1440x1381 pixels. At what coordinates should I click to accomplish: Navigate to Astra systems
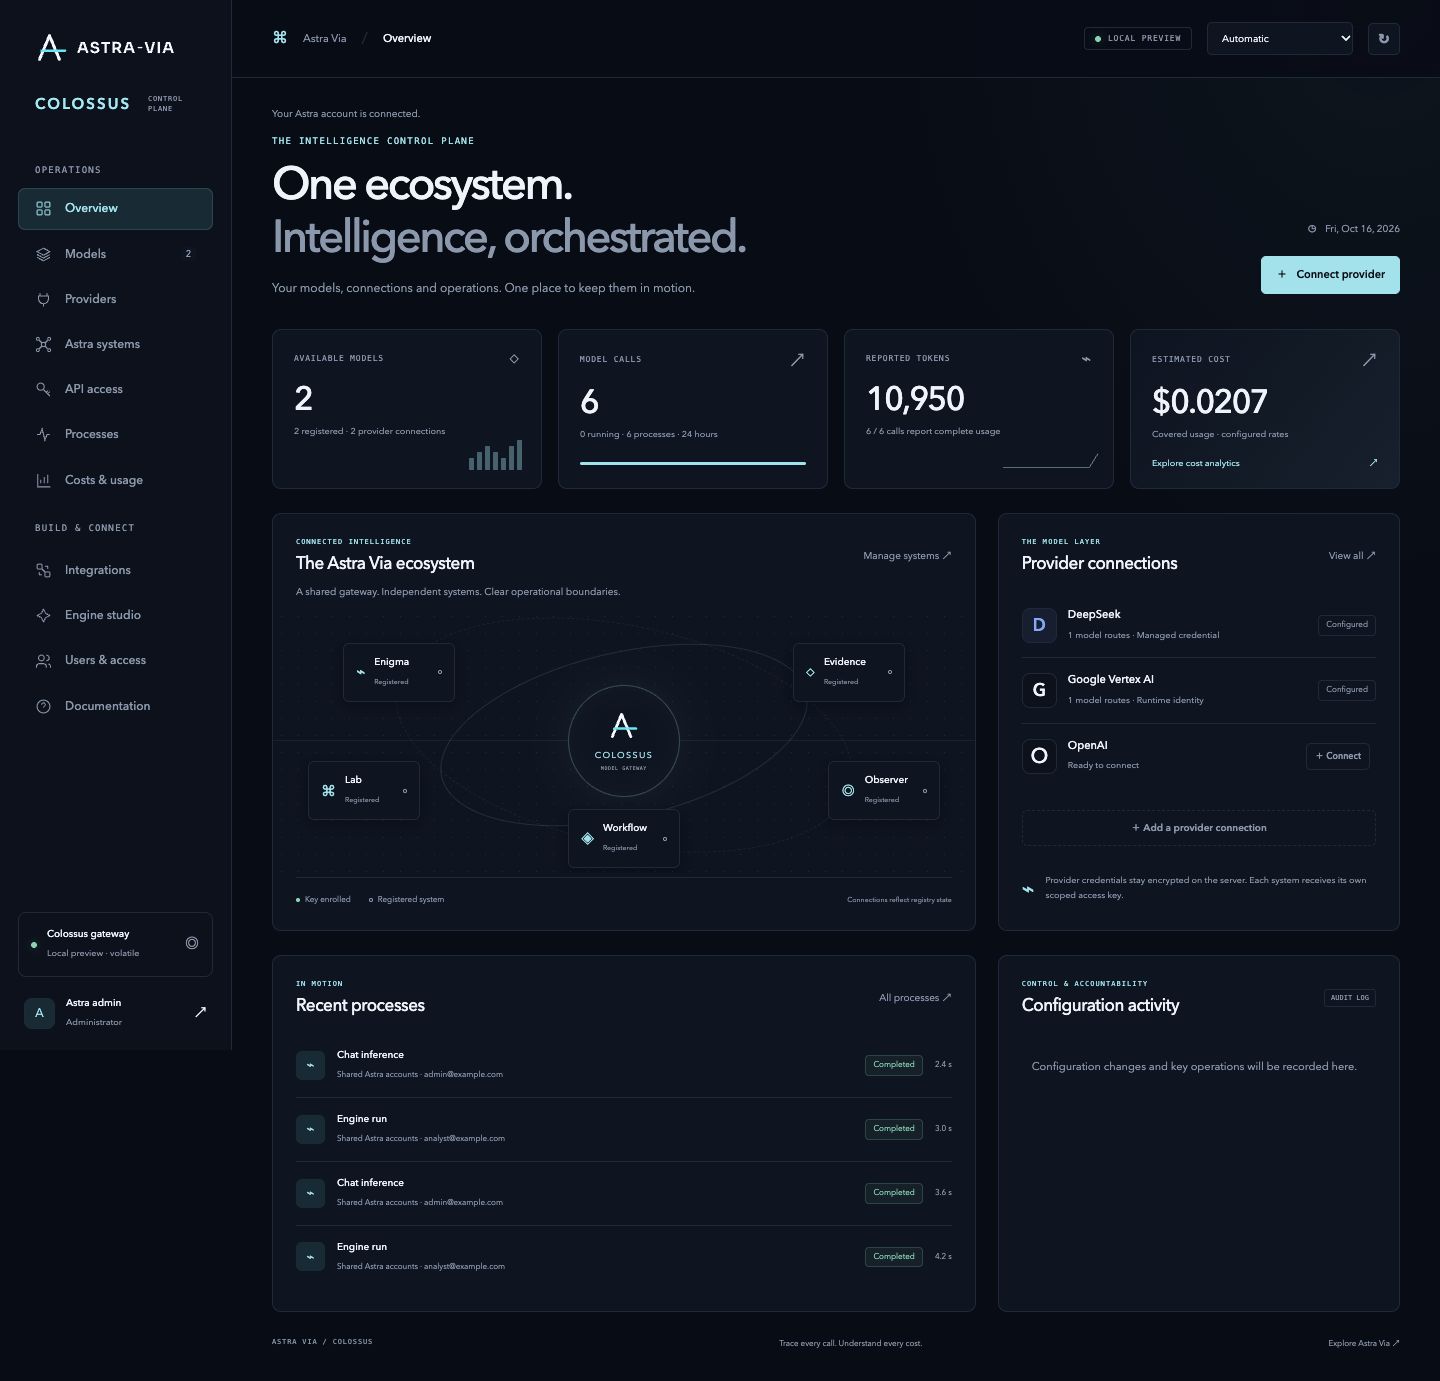coord(115,344)
